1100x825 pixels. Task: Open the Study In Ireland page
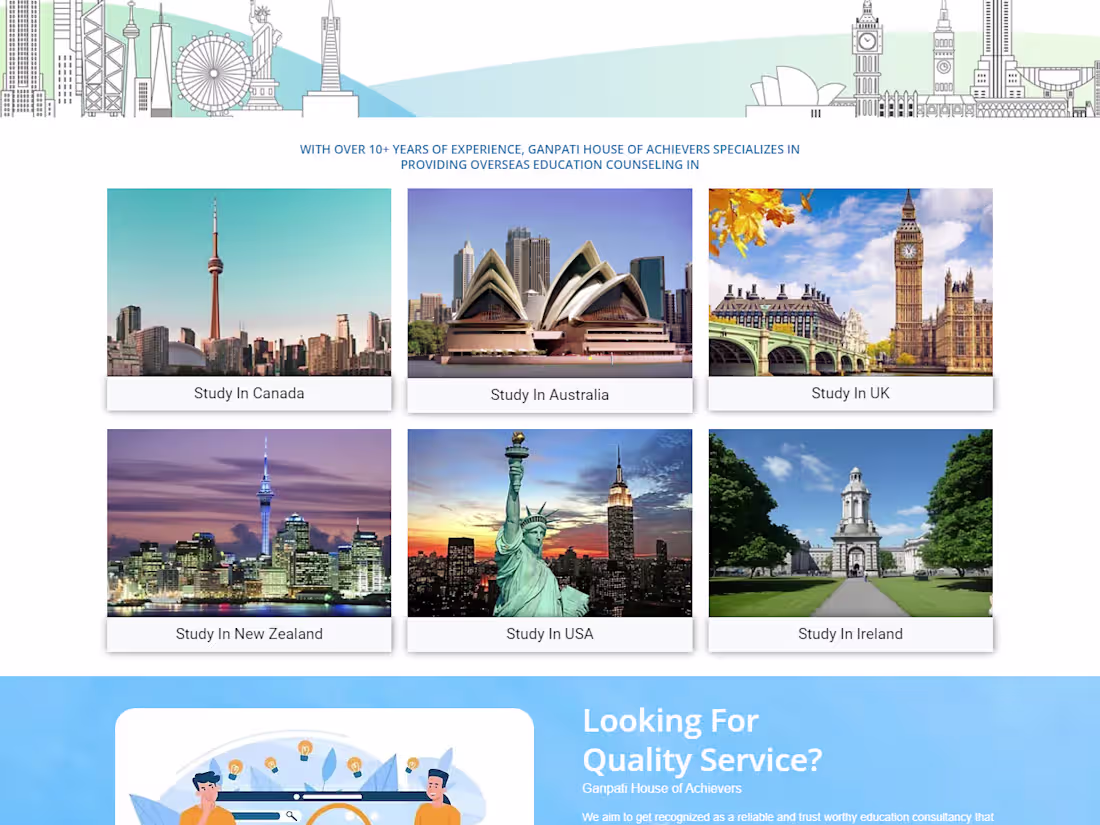tap(849, 633)
